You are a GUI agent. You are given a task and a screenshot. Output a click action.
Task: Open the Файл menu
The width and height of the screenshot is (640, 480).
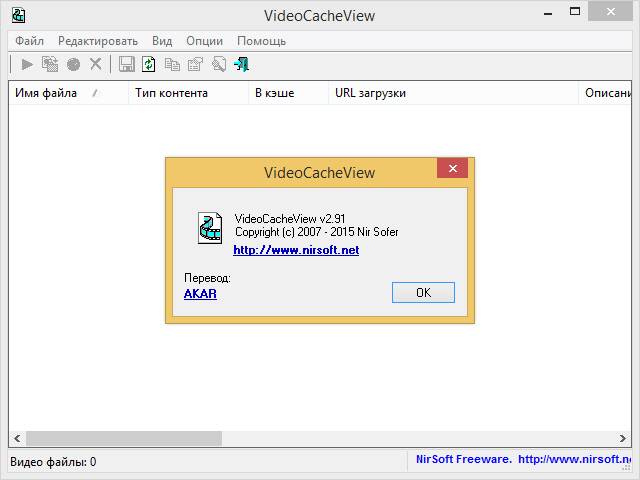(29, 41)
